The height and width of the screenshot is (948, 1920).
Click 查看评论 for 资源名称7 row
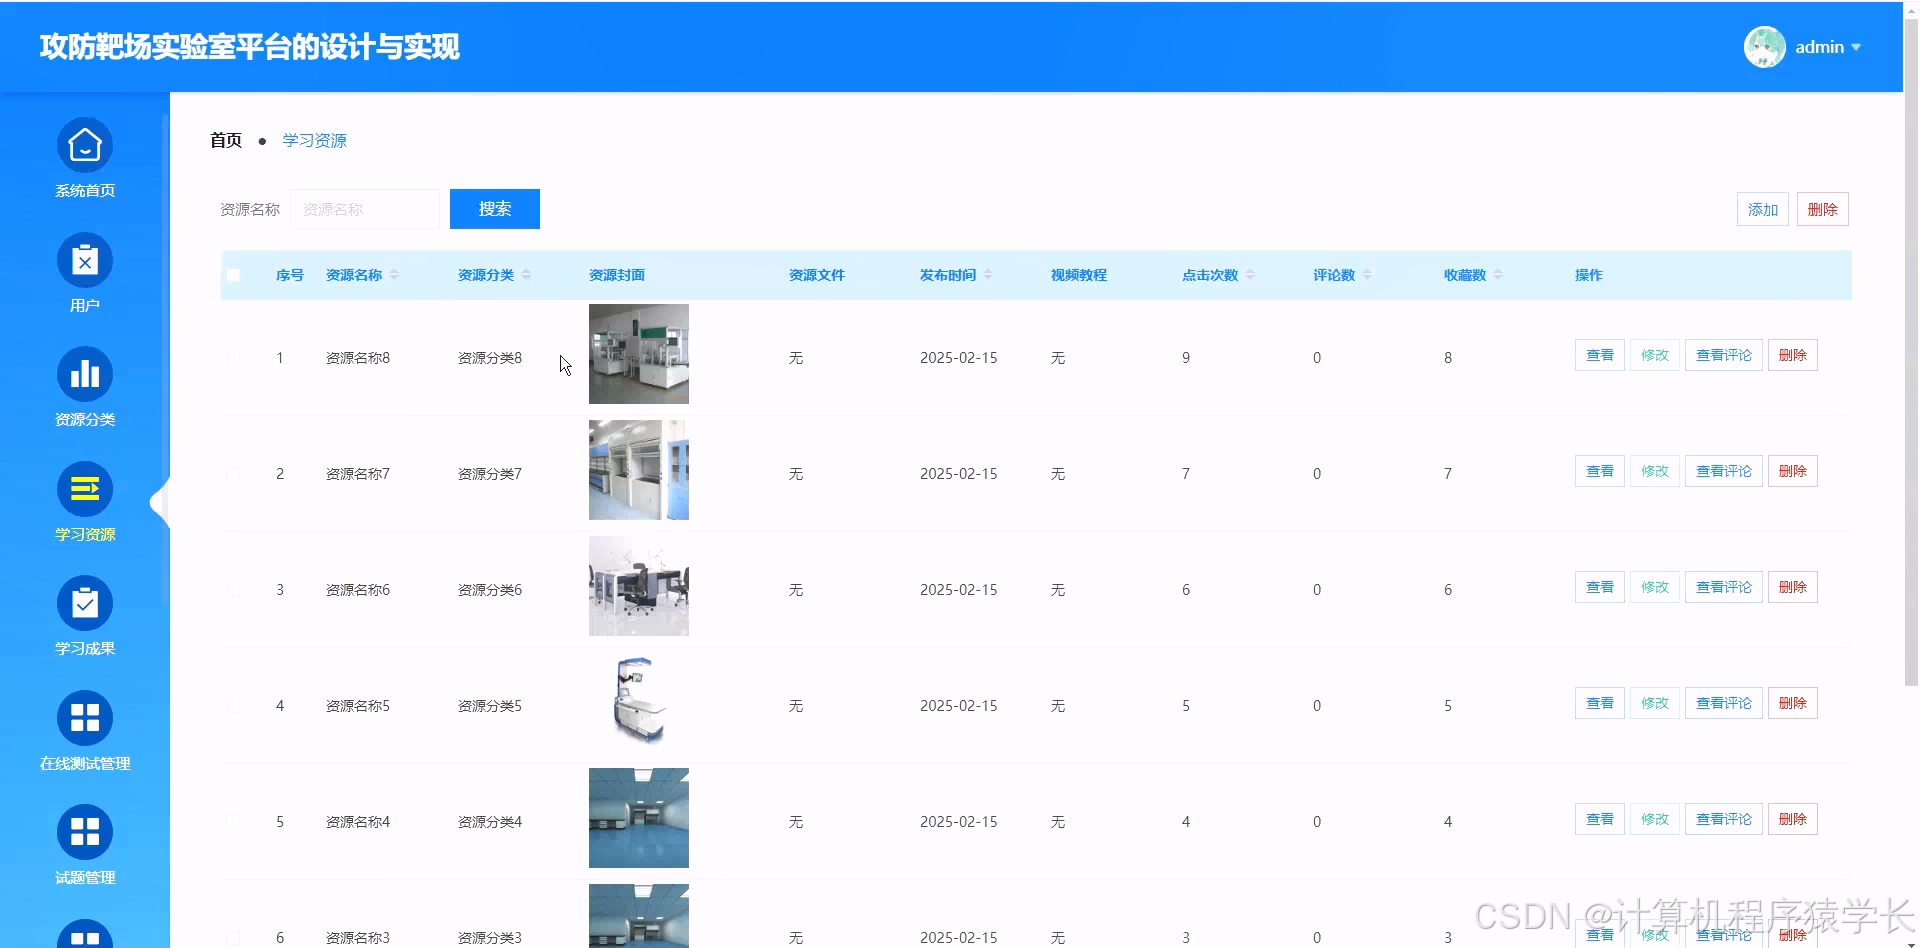click(x=1724, y=471)
